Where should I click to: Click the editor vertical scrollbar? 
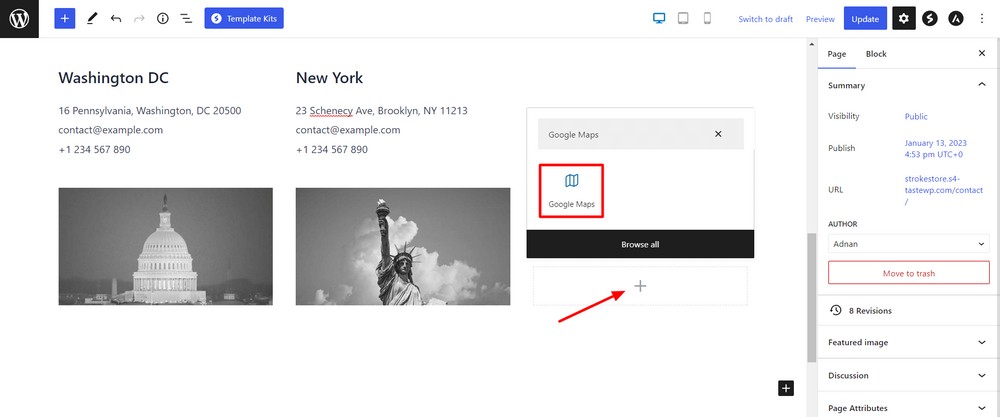point(811,297)
